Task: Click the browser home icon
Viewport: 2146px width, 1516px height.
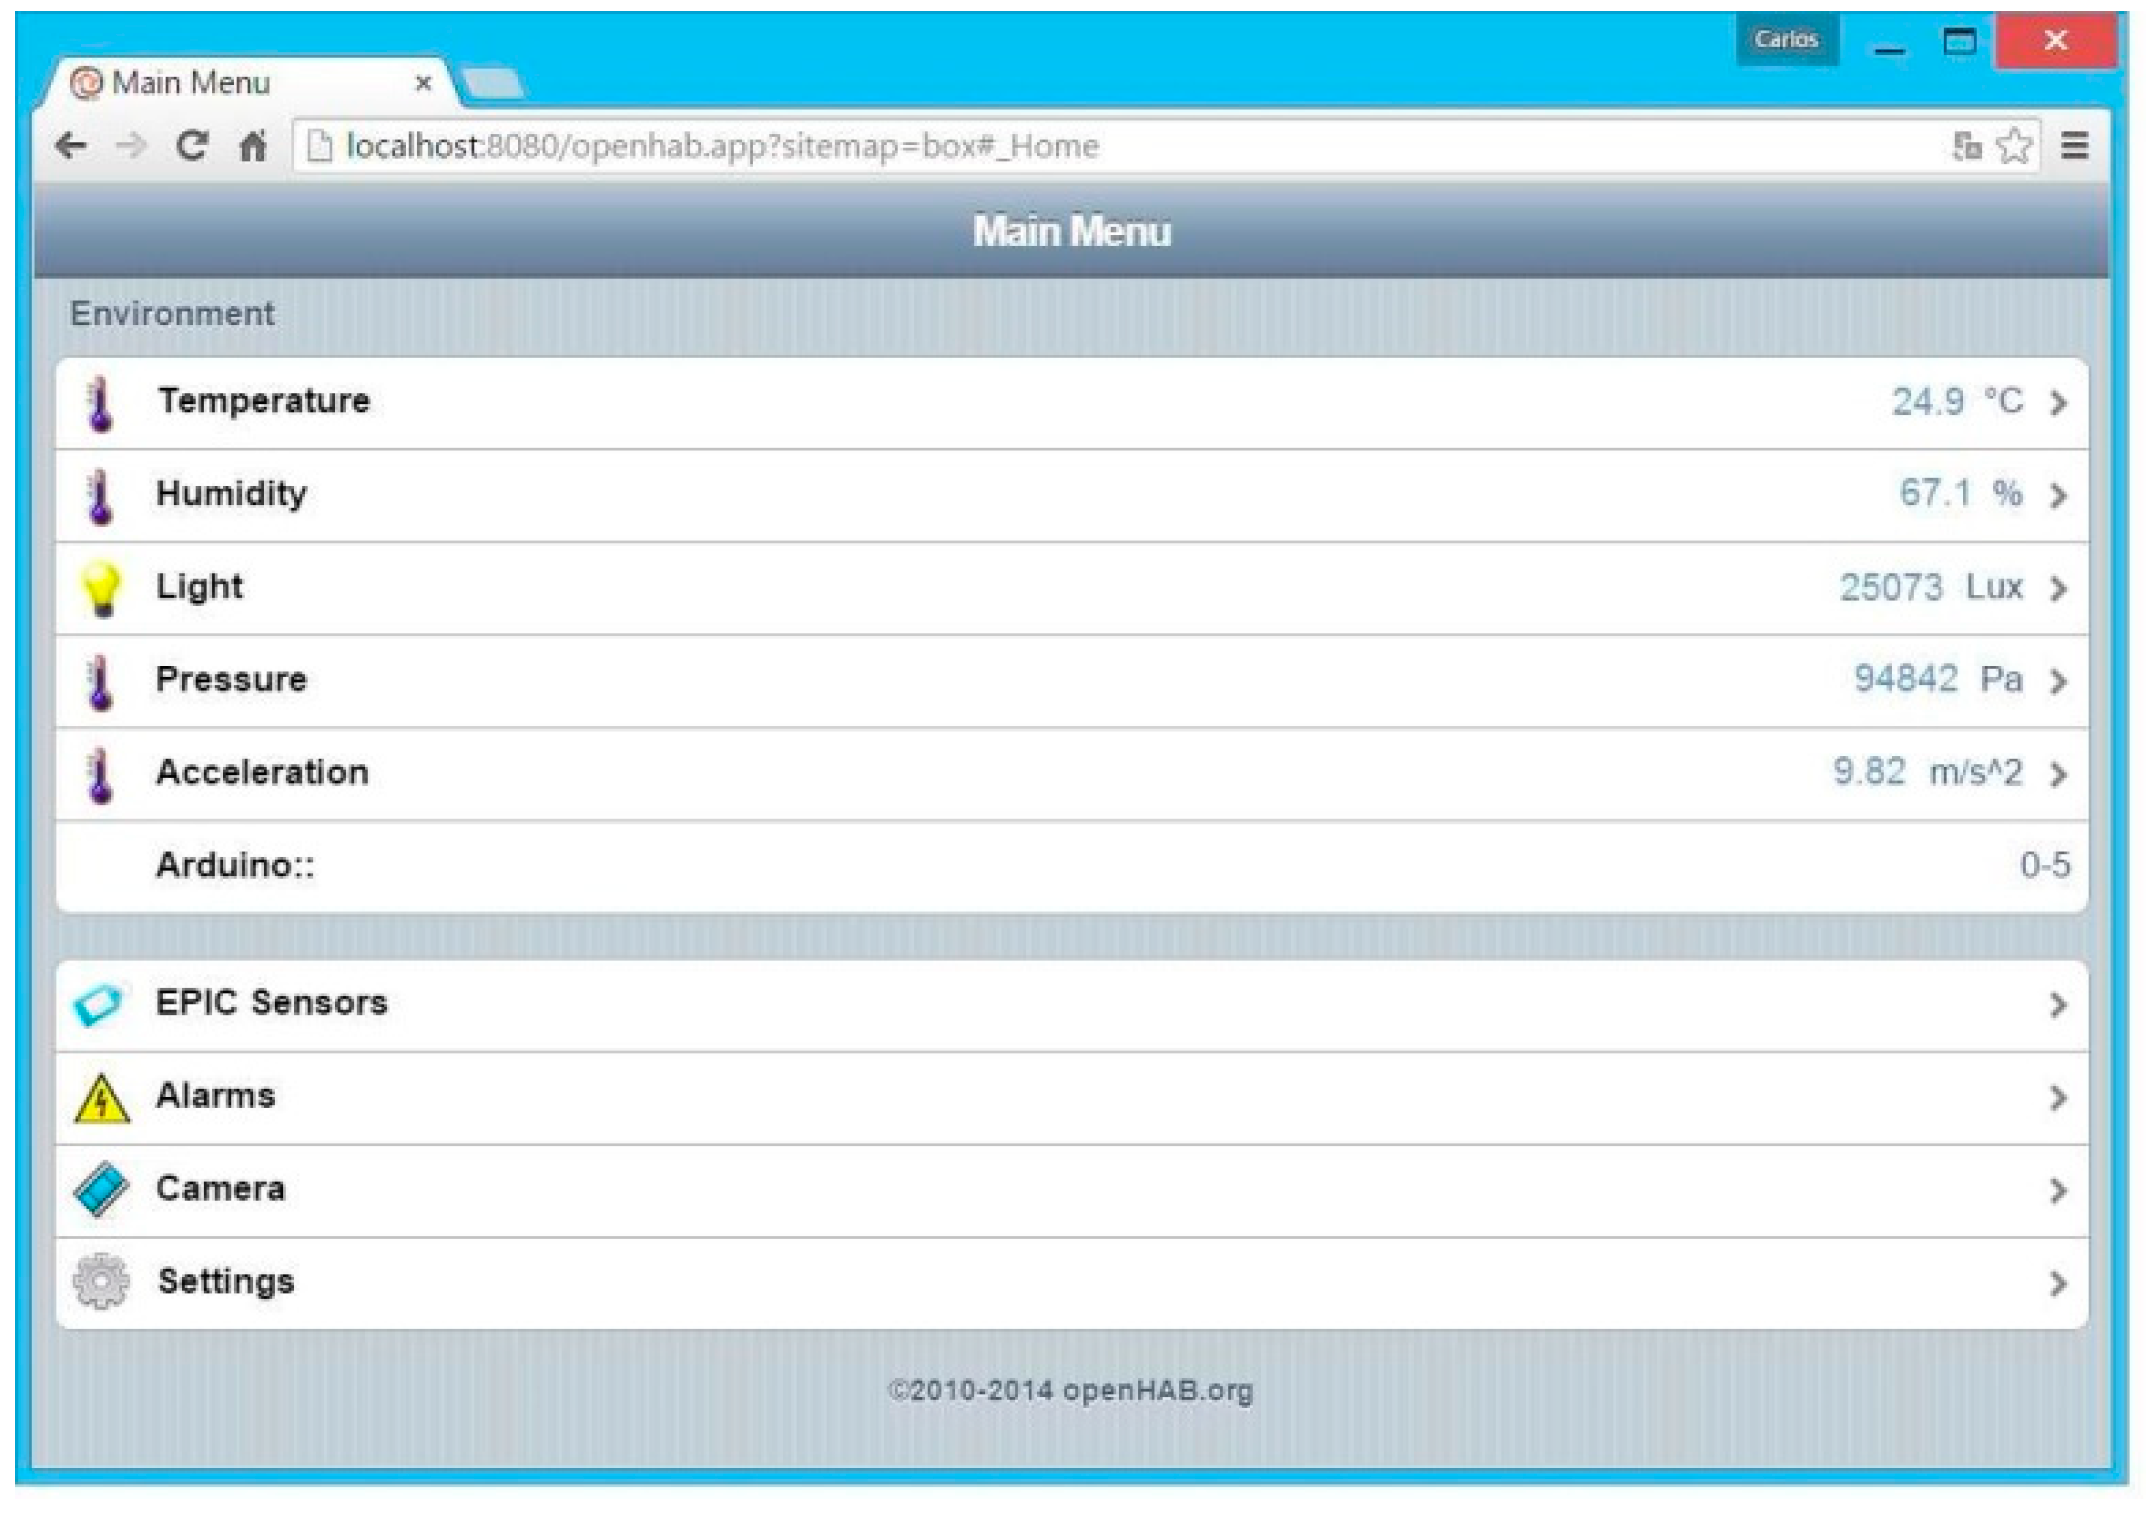Action: (253, 147)
